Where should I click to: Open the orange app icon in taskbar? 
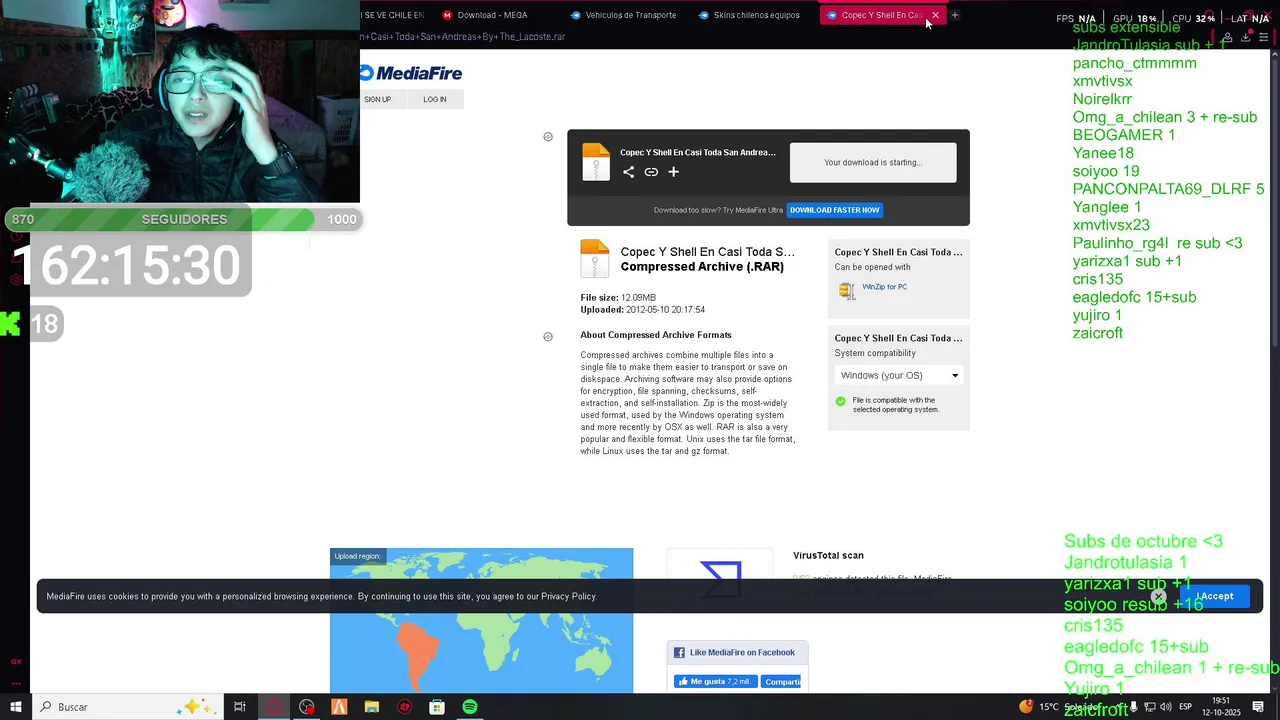tap(339, 707)
